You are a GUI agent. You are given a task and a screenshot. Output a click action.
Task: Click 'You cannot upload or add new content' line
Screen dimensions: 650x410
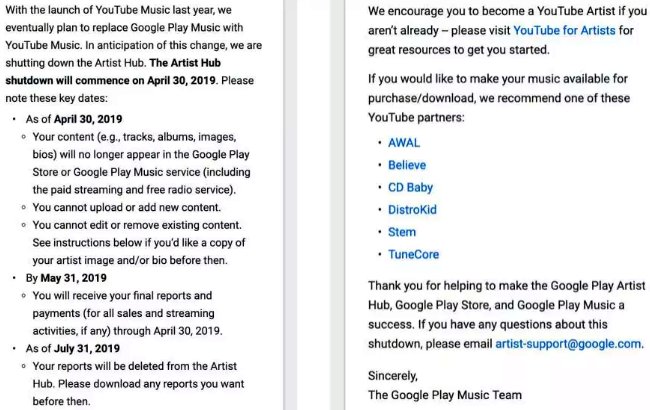tap(126, 207)
